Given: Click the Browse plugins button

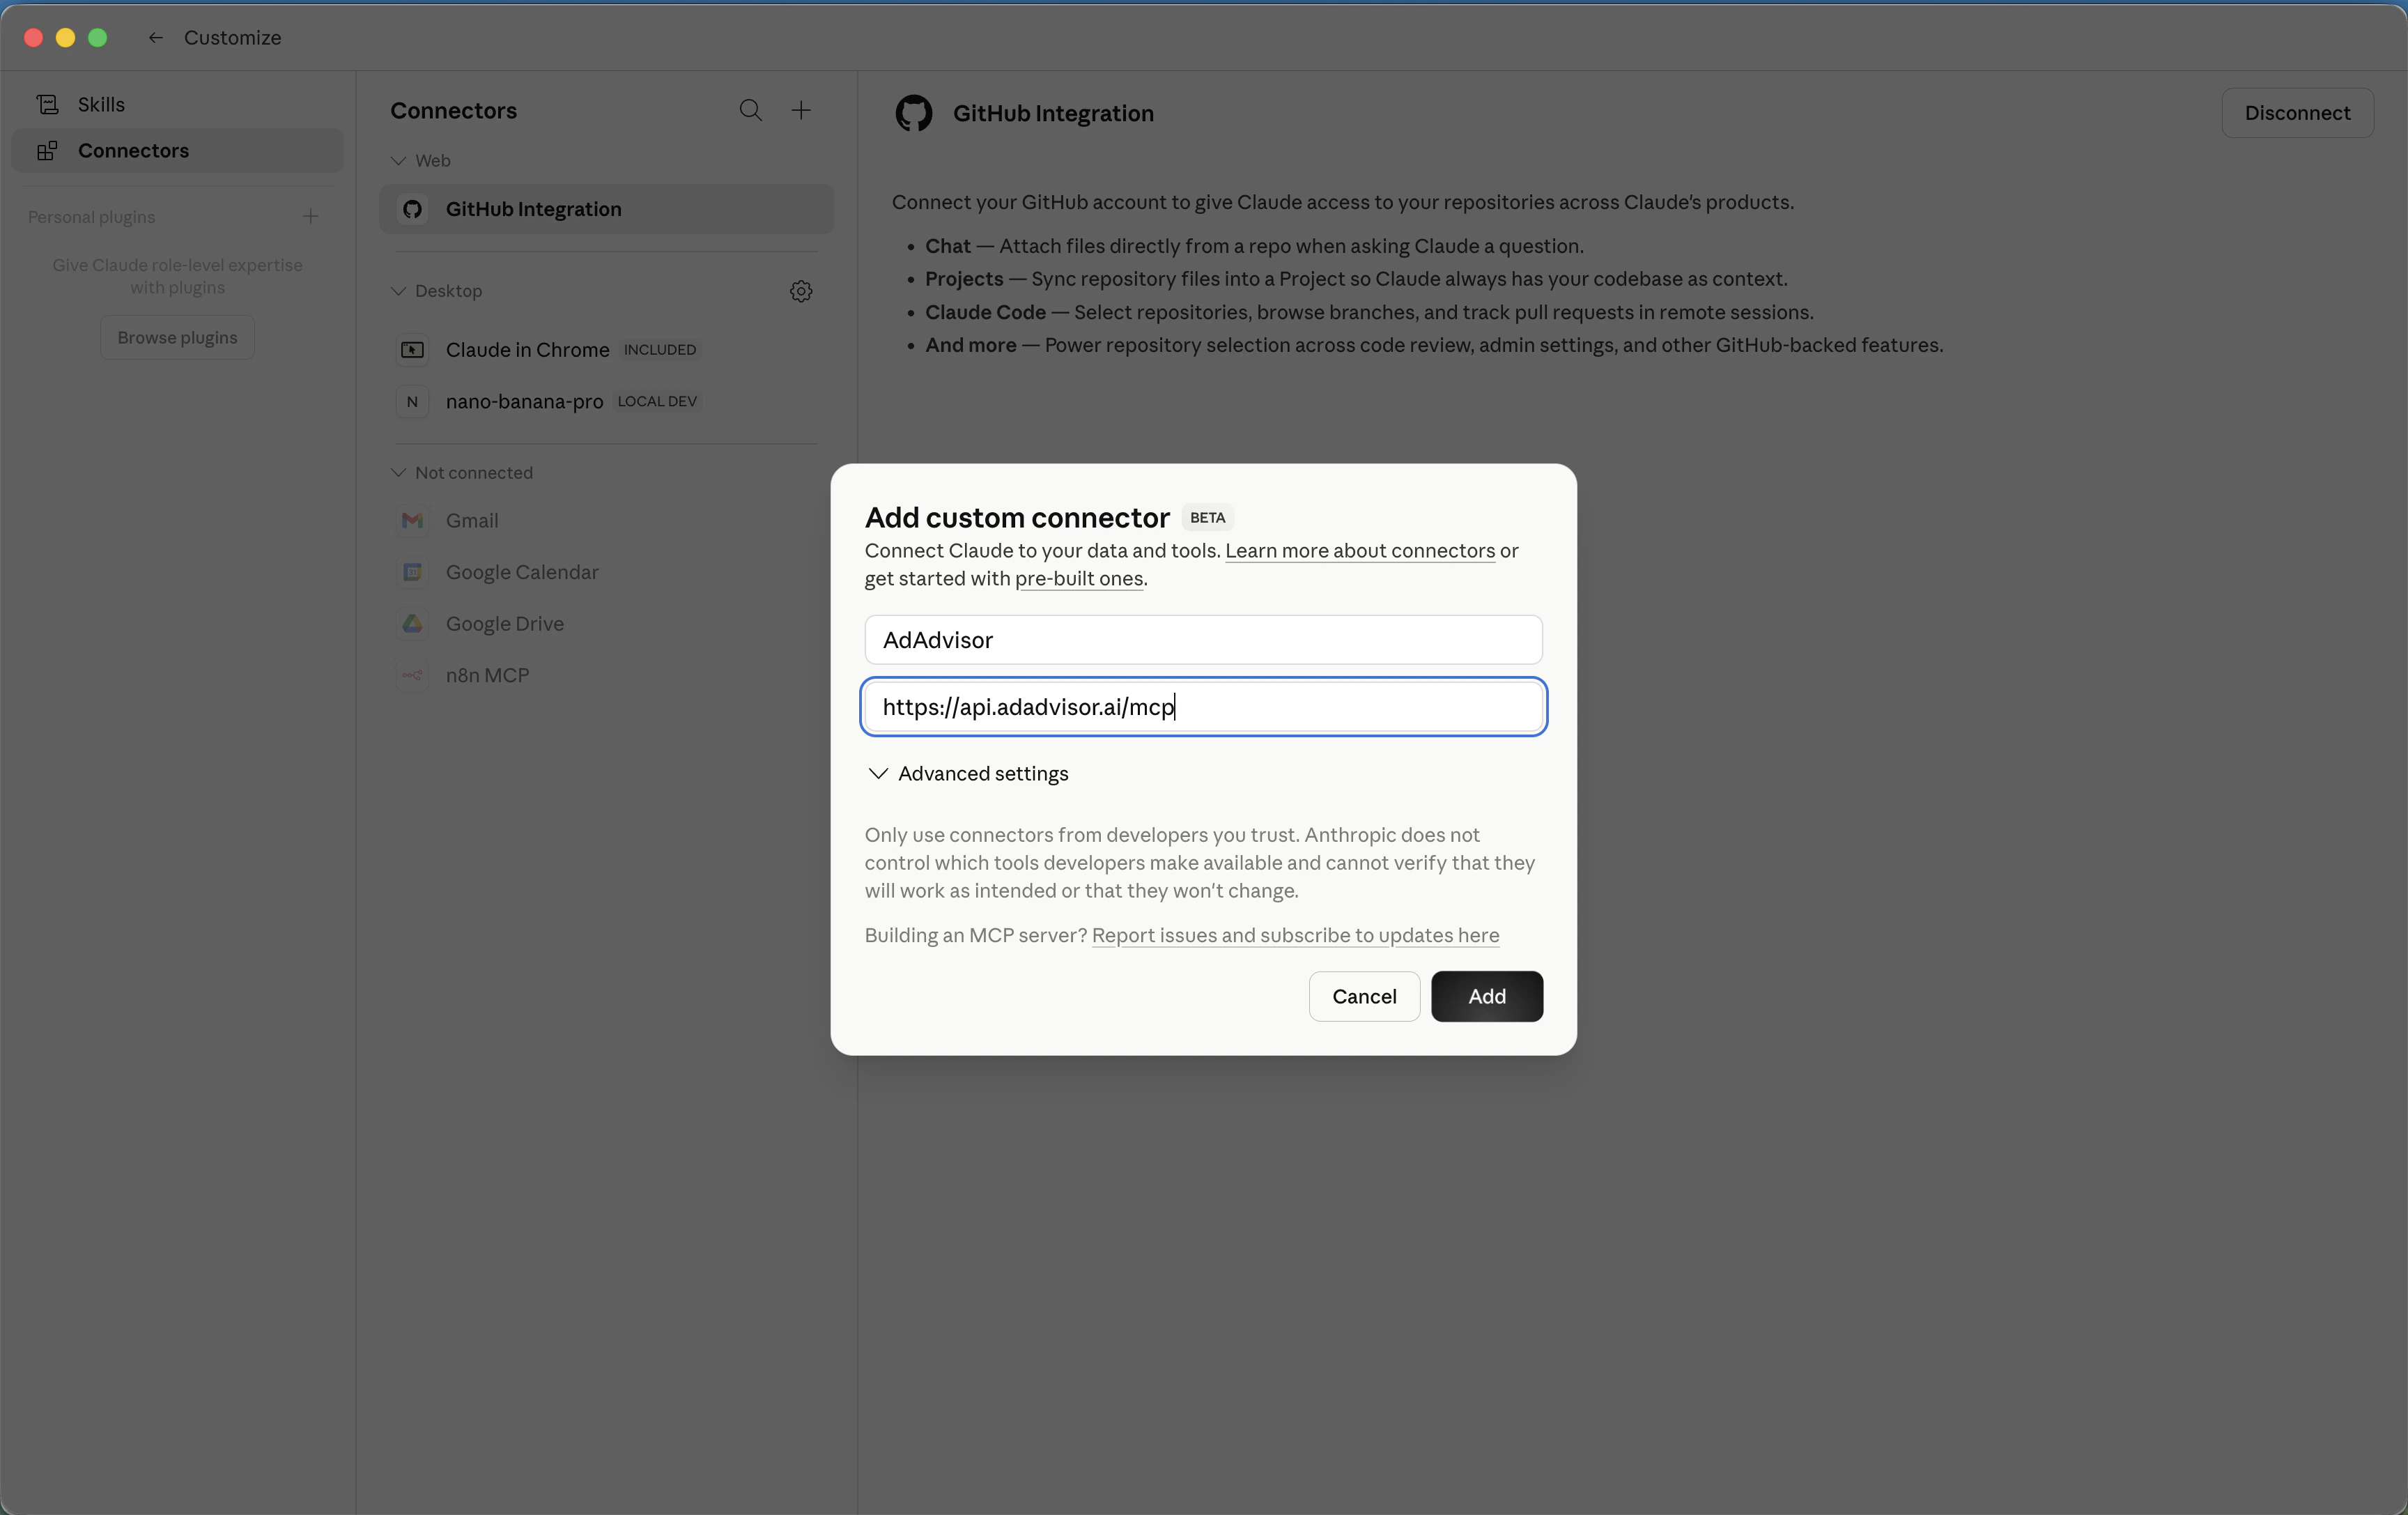Looking at the screenshot, I should (x=177, y=337).
